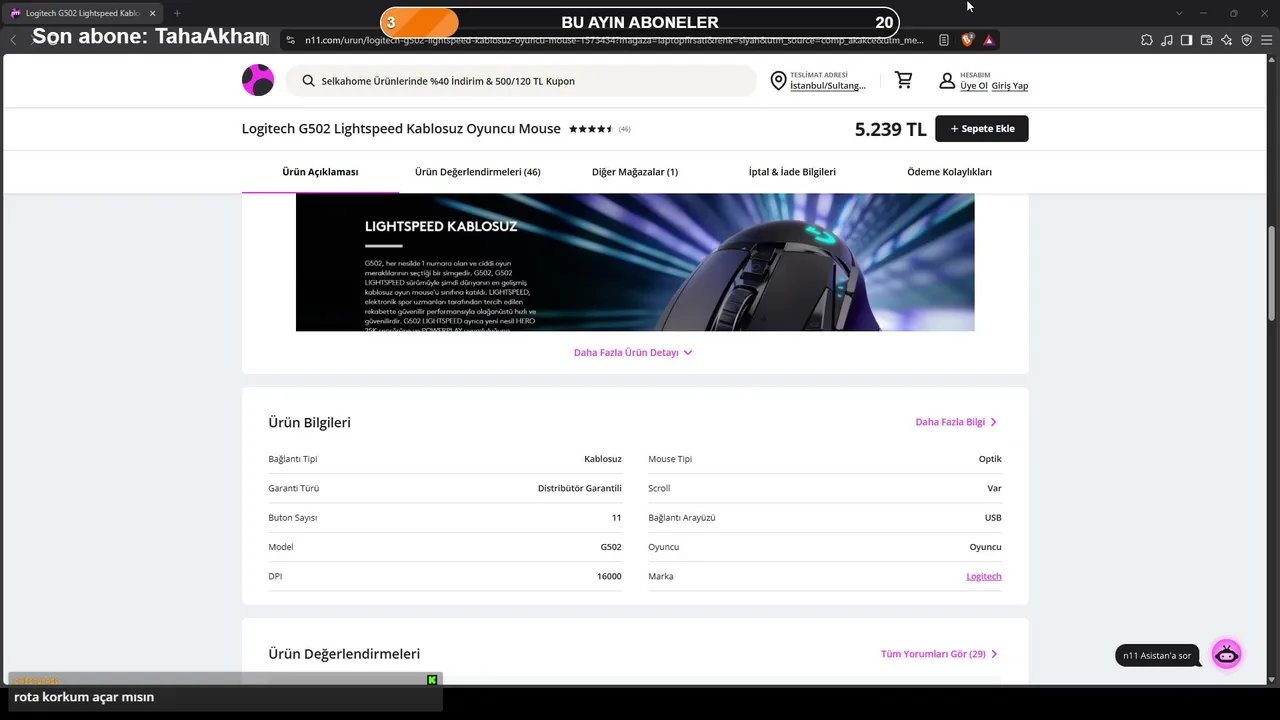Switch to Ürün Değerlendirmeleri (46) tab

point(478,172)
